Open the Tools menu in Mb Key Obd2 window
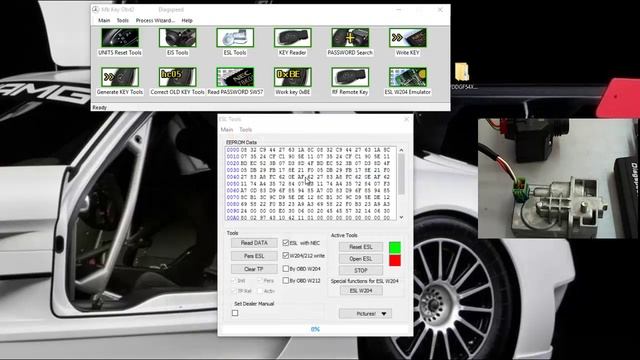The width and height of the screenshot is (640, 360). [122, 20]
